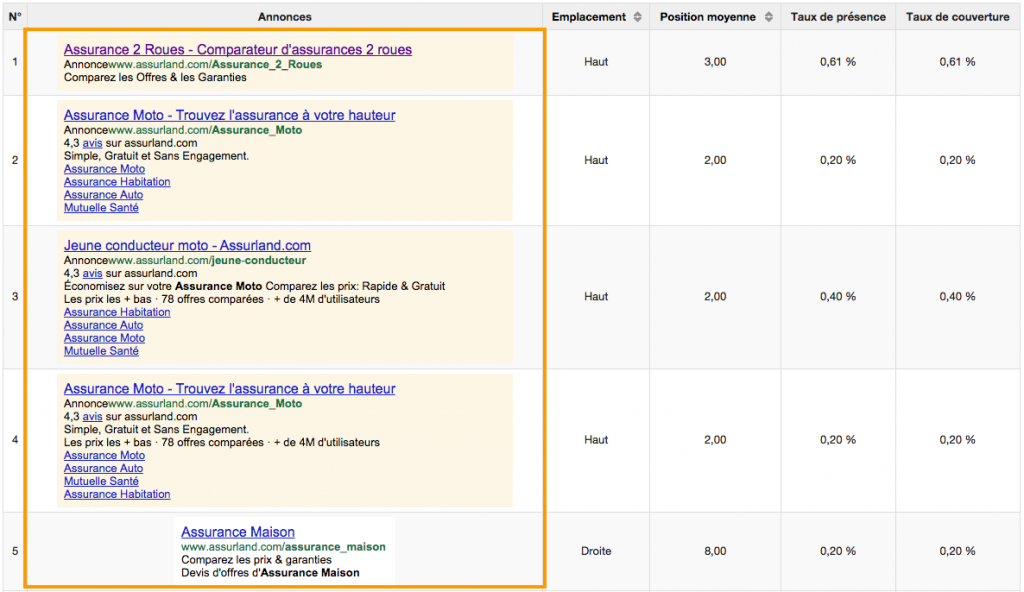The image size is (1024, 592).
Task: Click ad 2's 2,00 Position moyenne value
Action: [x=715, y=160]
